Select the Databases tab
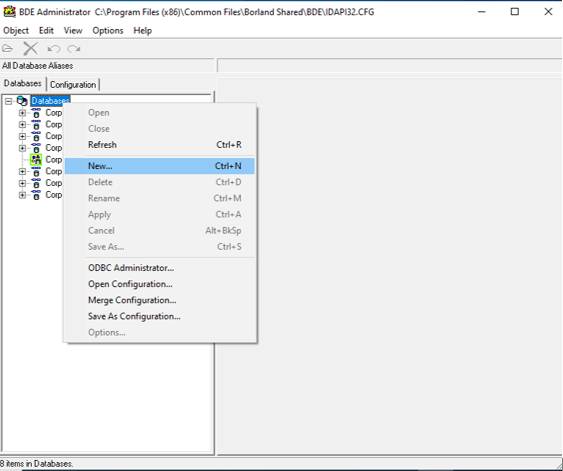 tap(23, 83)
